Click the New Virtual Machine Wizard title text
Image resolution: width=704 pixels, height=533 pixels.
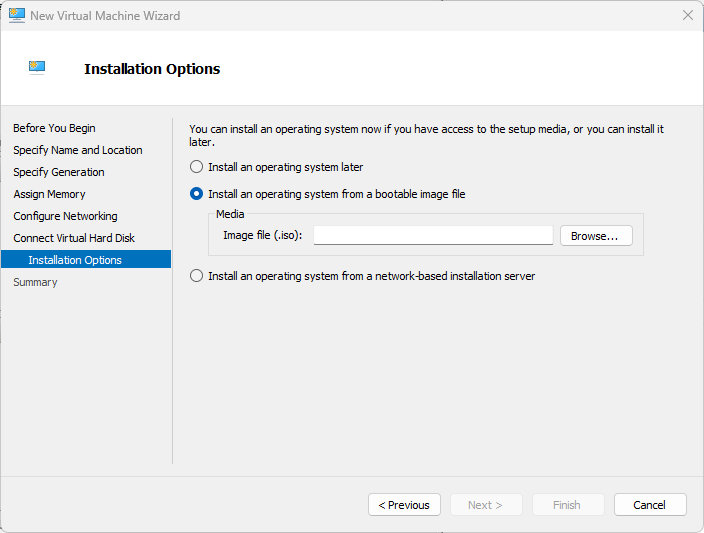coord(105,16)
